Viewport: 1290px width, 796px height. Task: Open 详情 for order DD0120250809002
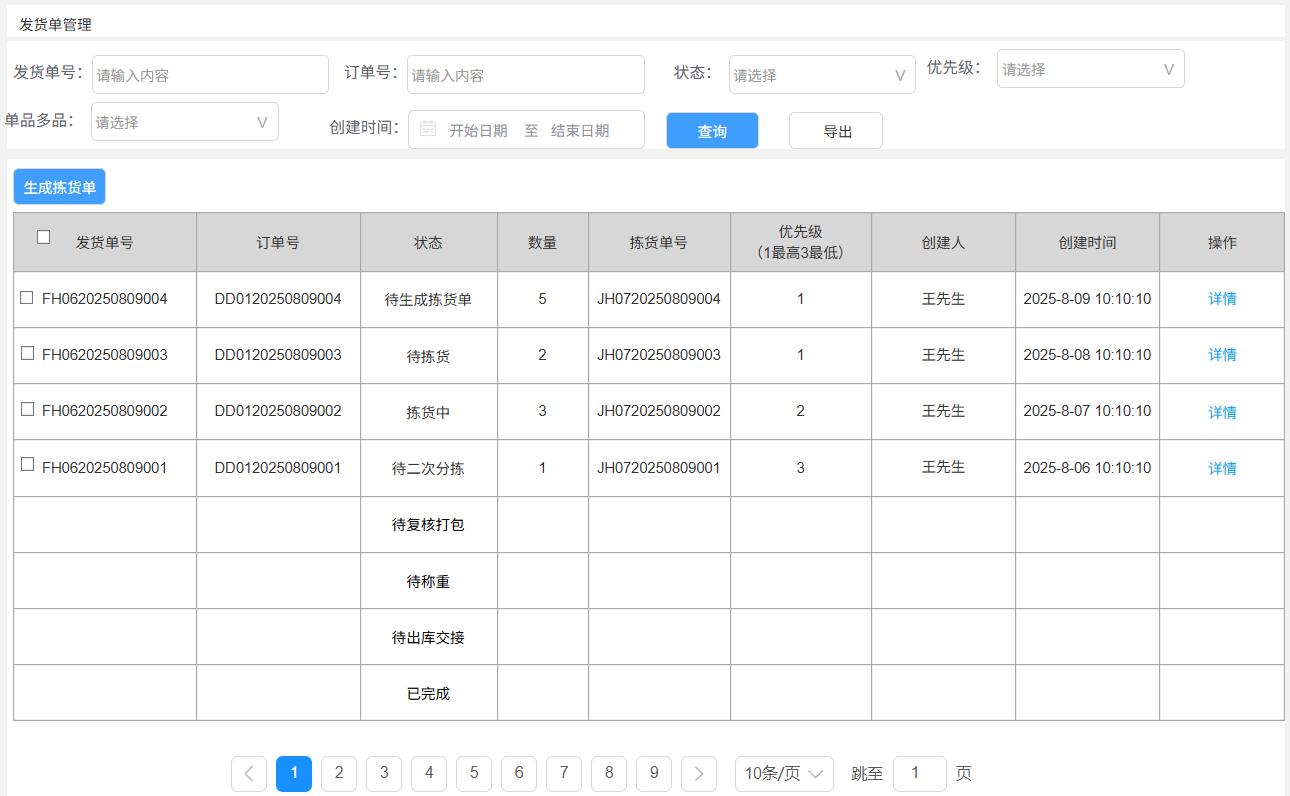point(1222,412)
